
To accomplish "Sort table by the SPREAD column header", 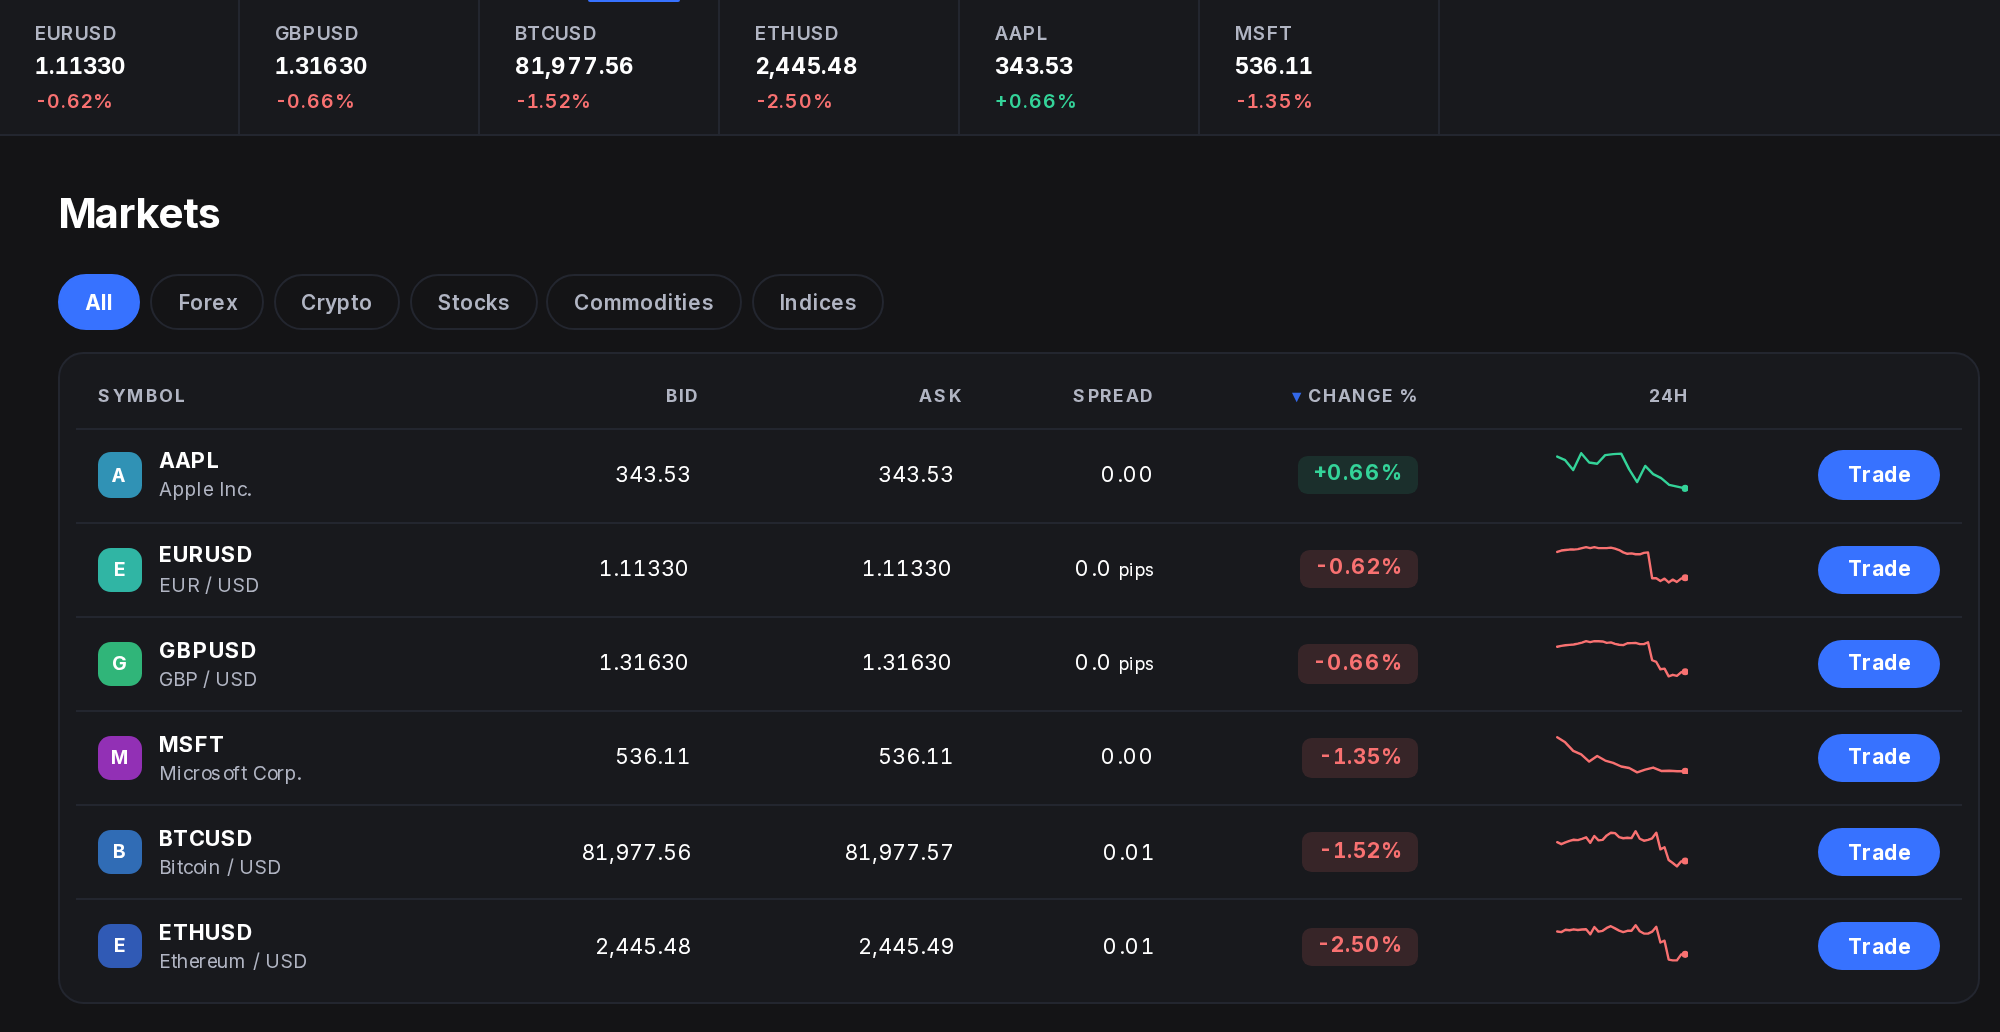I will pyautogui.click(x=1112, y=396).
